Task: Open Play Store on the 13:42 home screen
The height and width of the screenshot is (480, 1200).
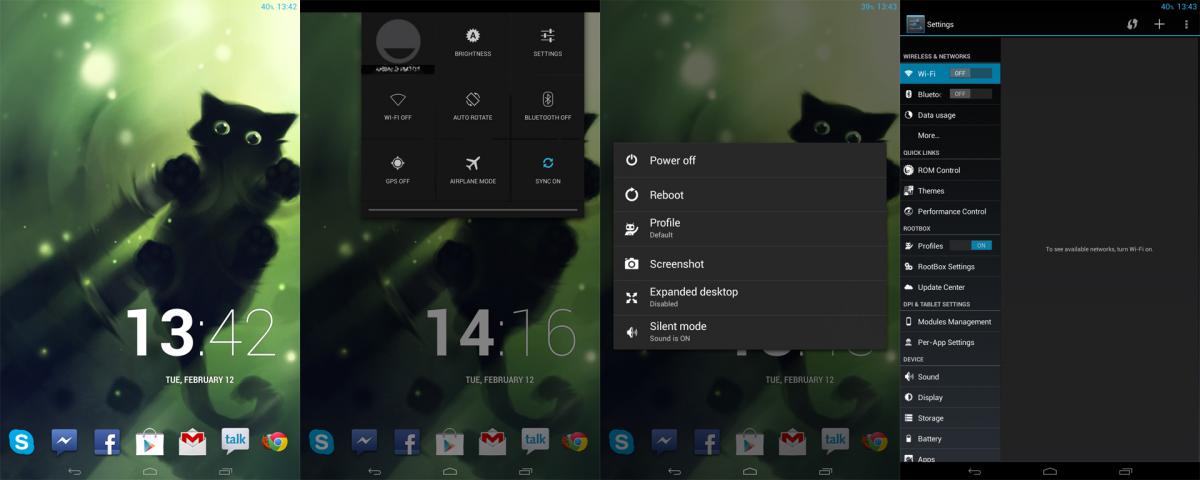Action: point(150,441)
